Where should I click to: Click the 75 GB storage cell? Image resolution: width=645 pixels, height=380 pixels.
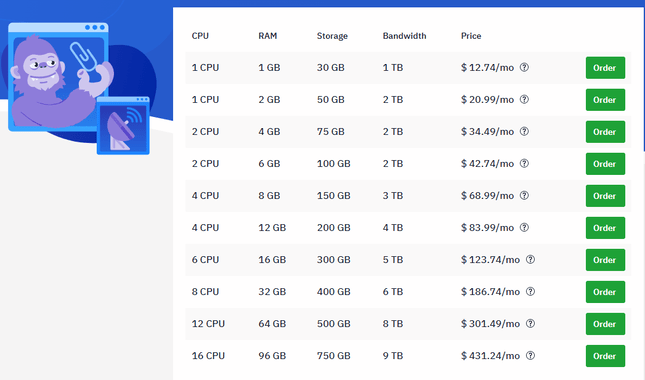coord(331,132)
